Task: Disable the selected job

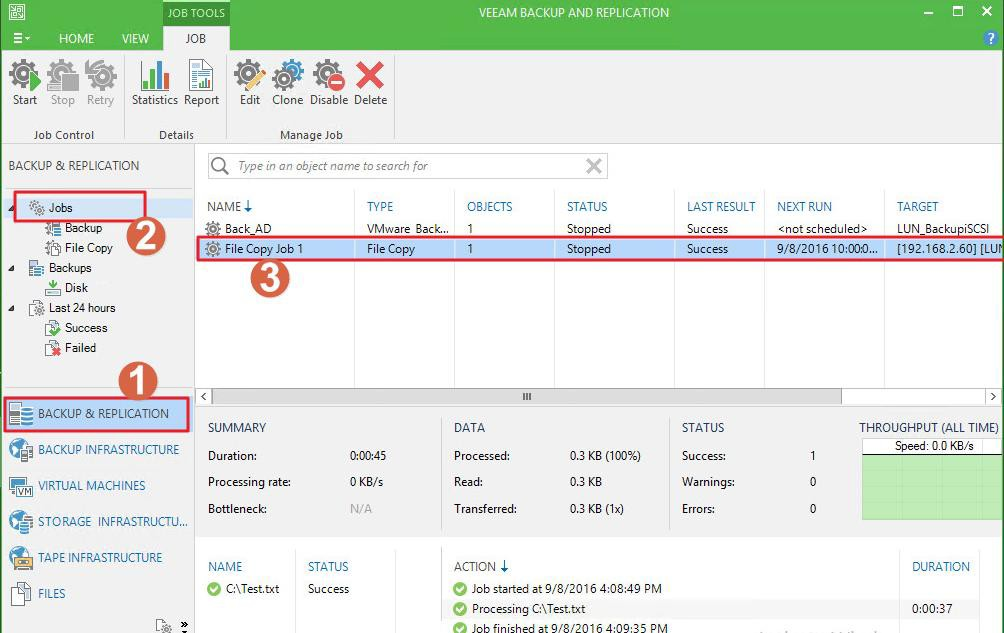Action: (329, 82)
